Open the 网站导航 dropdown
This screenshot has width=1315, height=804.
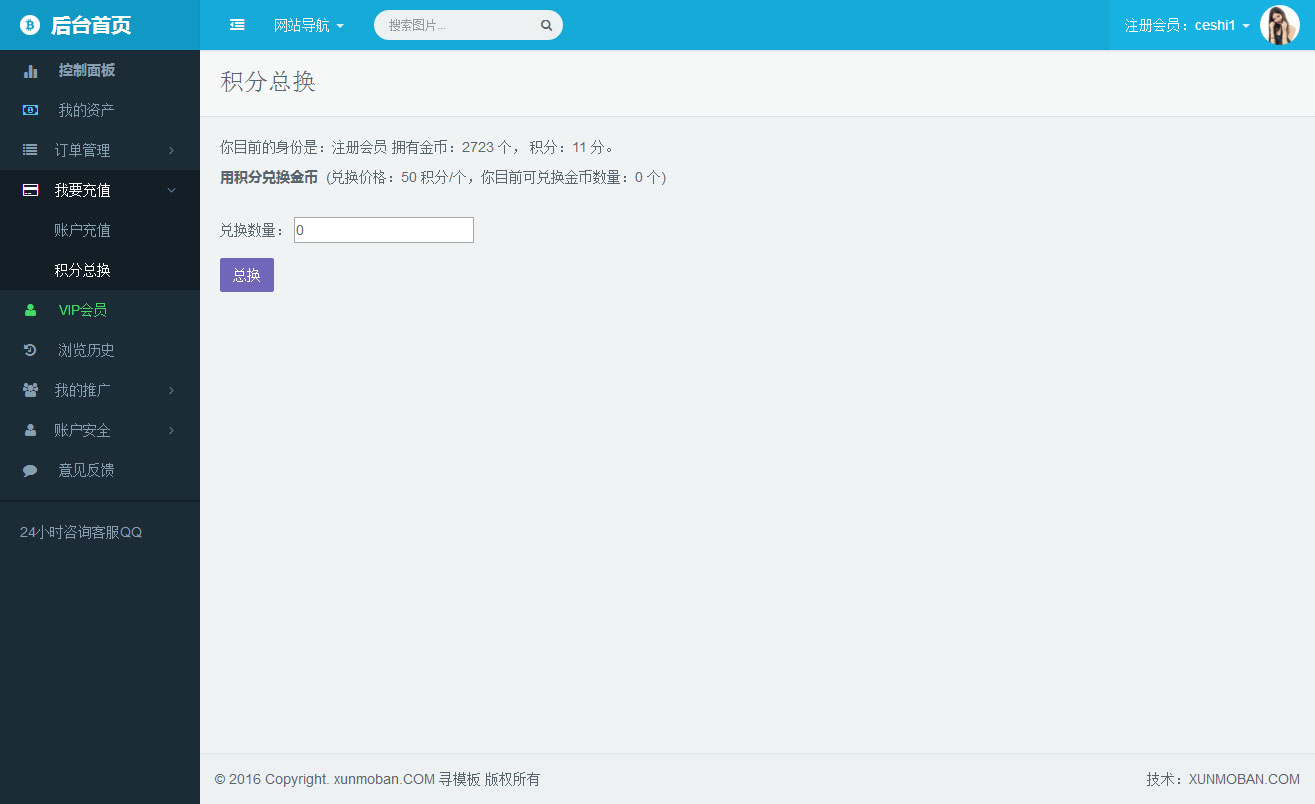[x=309, y=25]
